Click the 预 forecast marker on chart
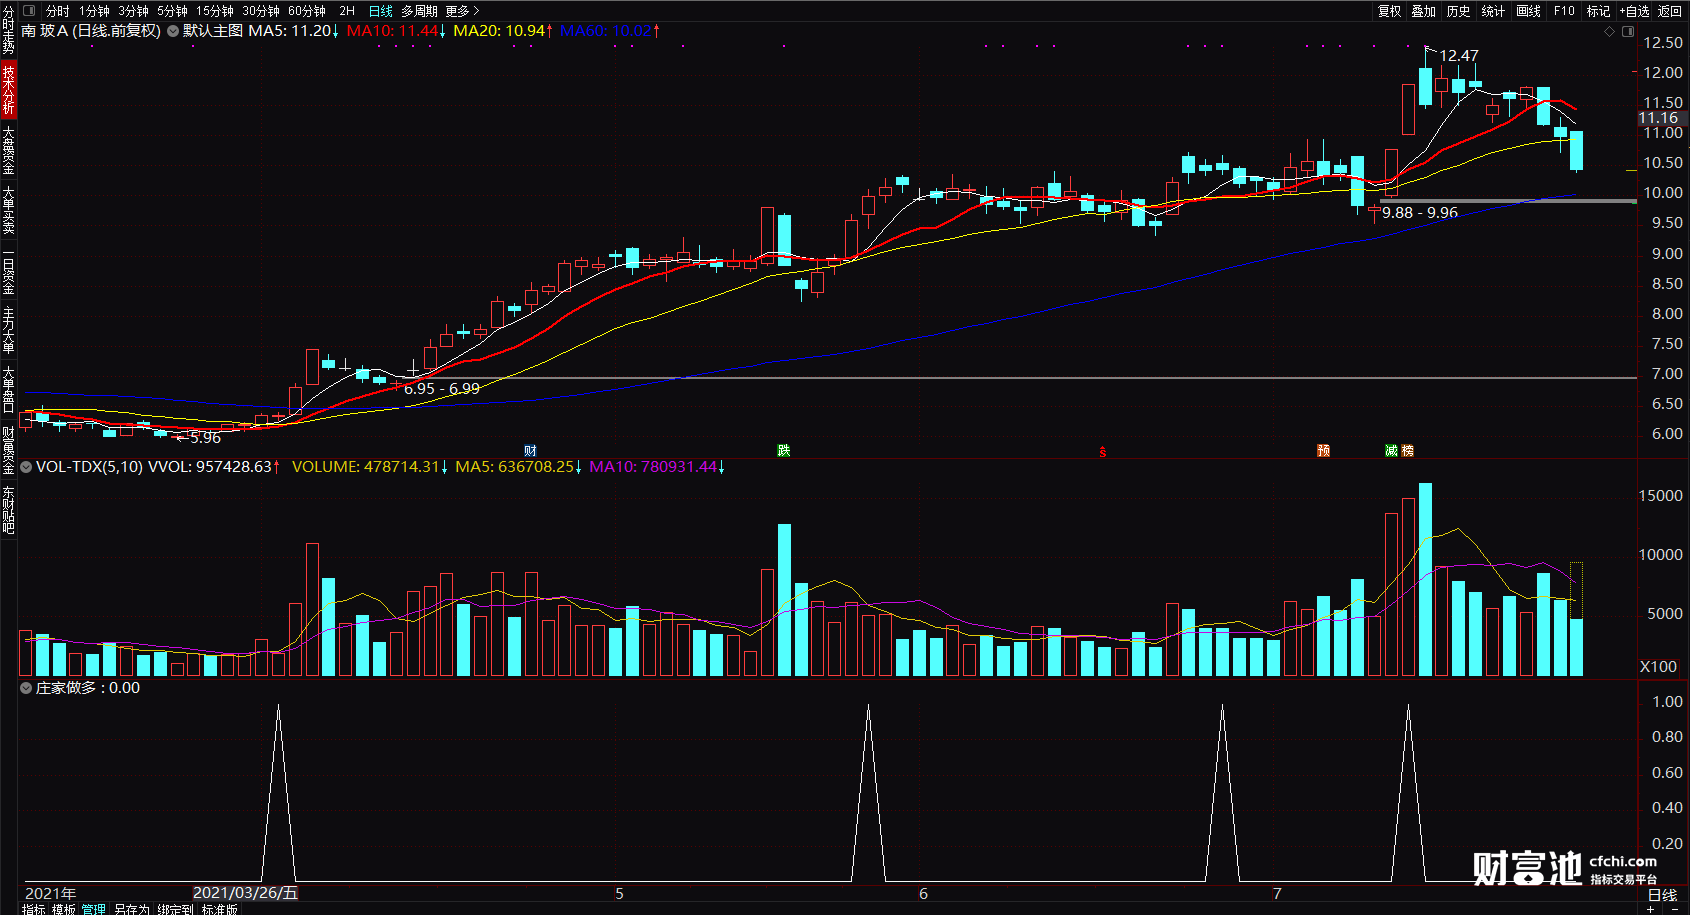Image resolution: width=1690 pixels, height=915 pixels. point(1323,451)
